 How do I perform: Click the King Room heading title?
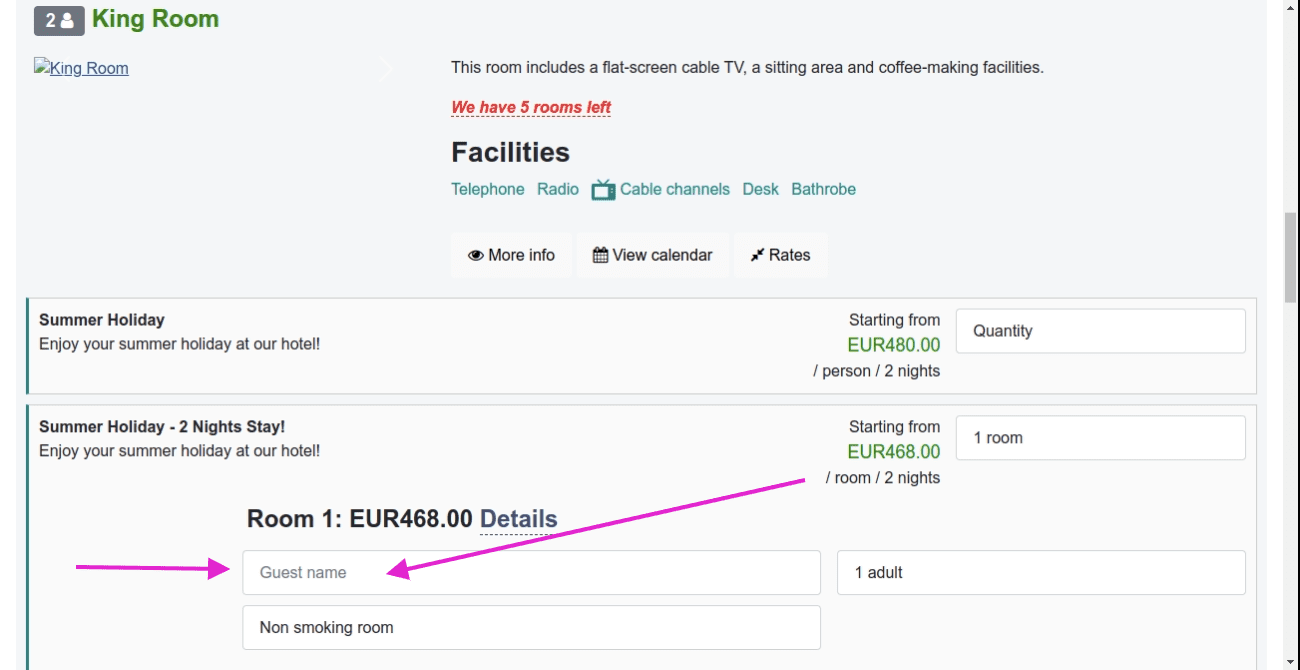click(155, 19)
